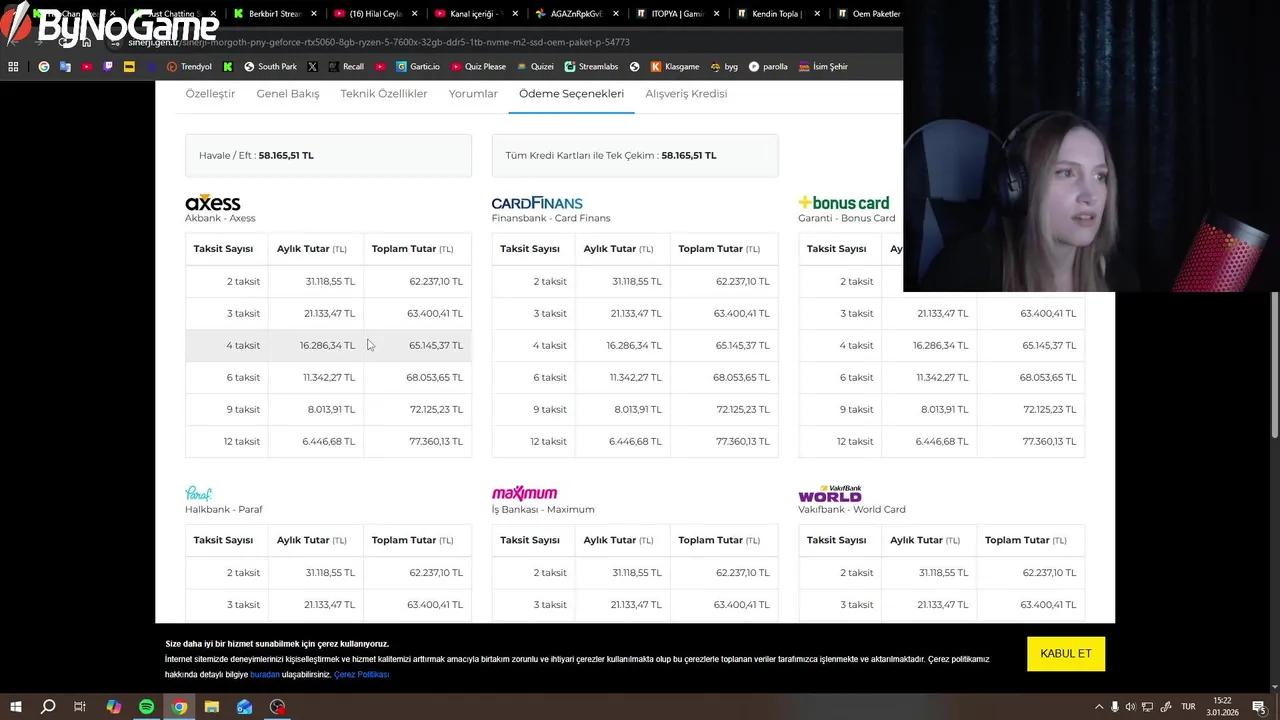Open the X (Twitter) bookmark icon
The height and width of the screenshot is (720, 1280).
coord(313,67)
